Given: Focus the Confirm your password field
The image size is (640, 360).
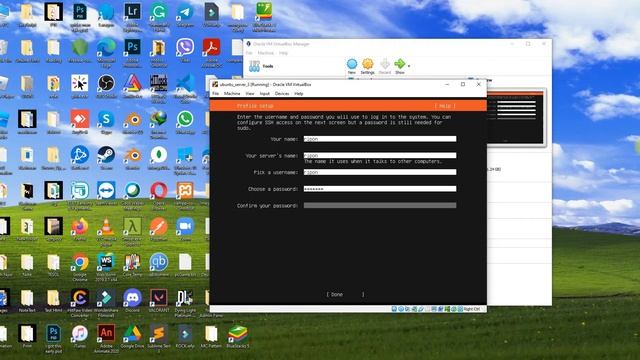Looking at the screenshot, I should pyautogui.click(x=380, y=205).
